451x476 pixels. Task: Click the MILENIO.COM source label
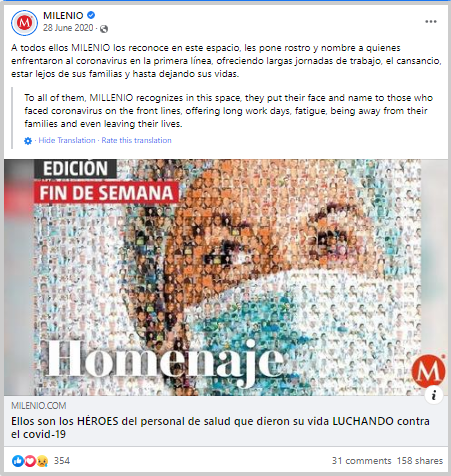(39, 406)
